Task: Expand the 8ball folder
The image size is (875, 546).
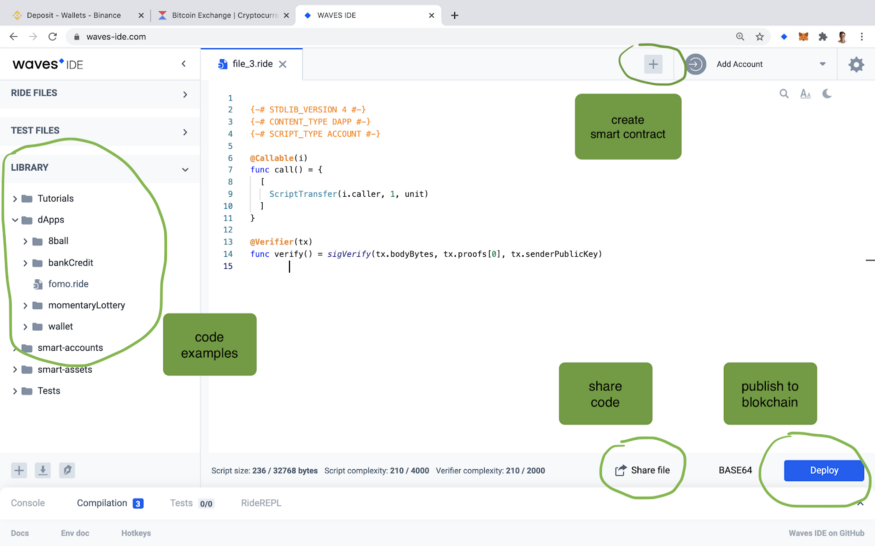Action: coord(25,241)
